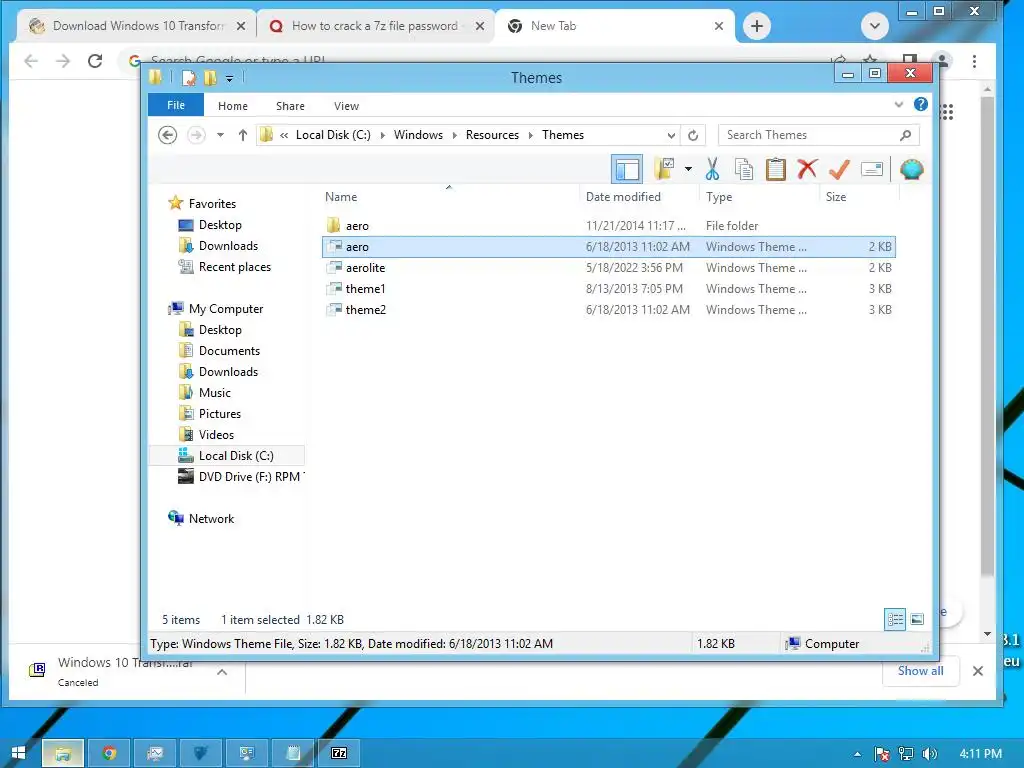Click the Copy toolbar icon
1024x768 pixels.
coord(744,169)
